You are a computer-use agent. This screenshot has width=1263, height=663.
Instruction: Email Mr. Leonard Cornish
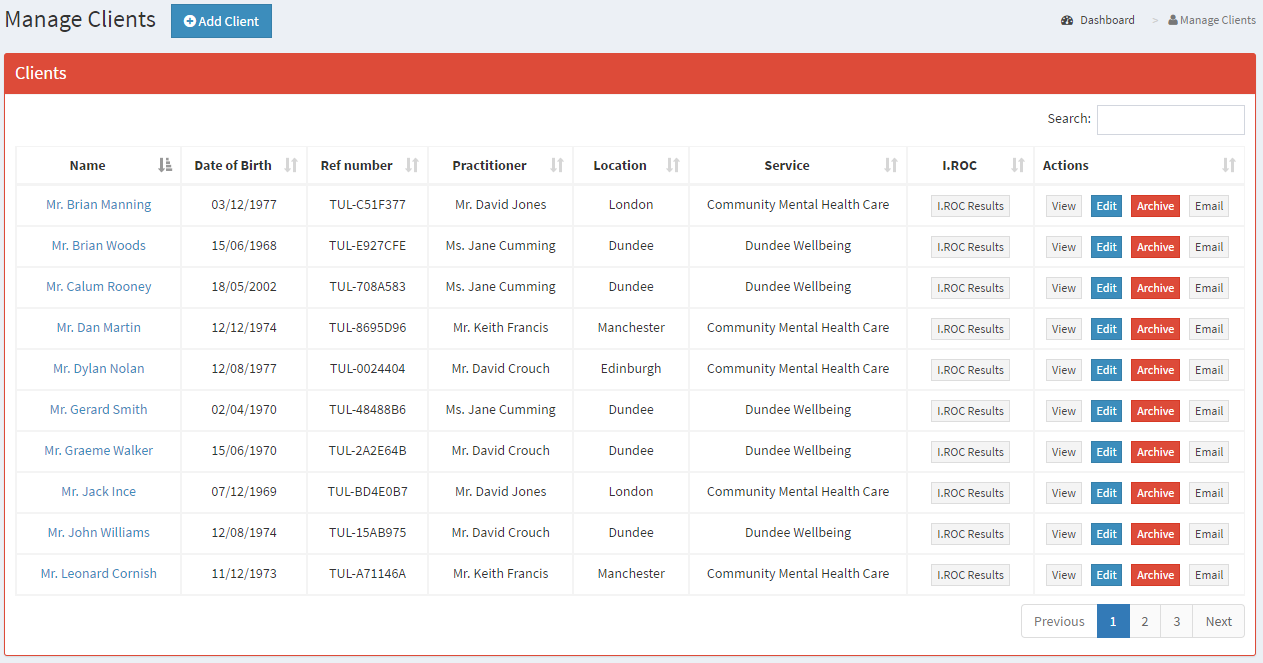[x=1208, y=575]
